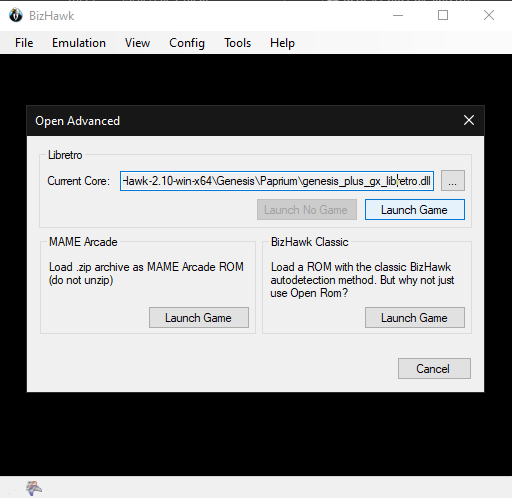Open the Tools menu
This screenshot has height=498, width=512.
(x=237, y=43)
